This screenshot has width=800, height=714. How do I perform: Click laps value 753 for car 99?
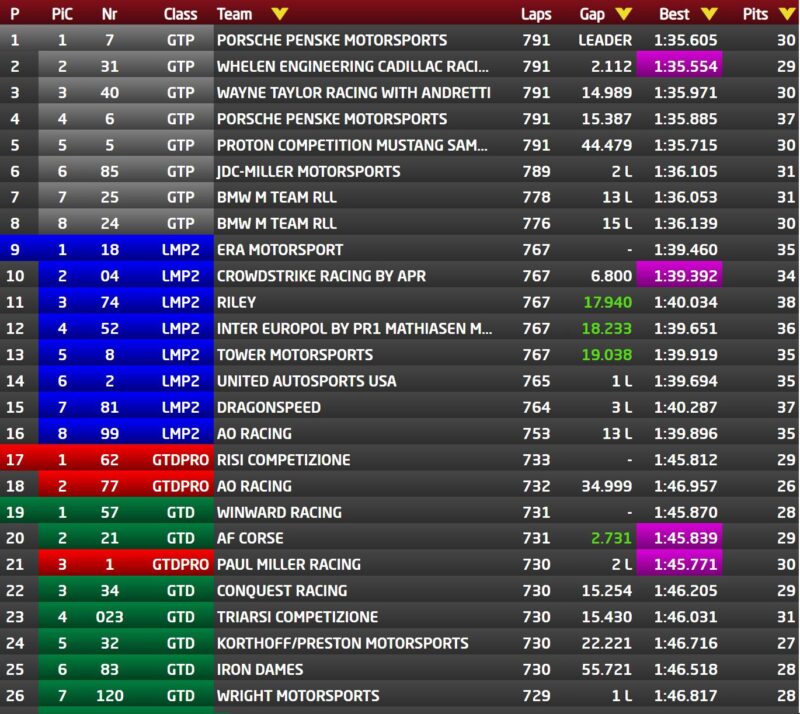[x=536, y=433]
